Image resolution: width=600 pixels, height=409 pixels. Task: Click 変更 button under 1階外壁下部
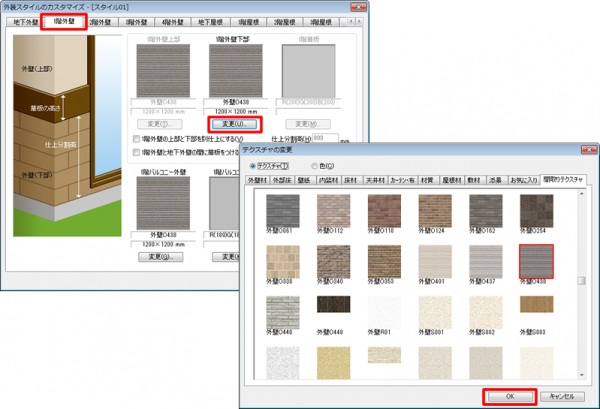click(x=231, y=123)
